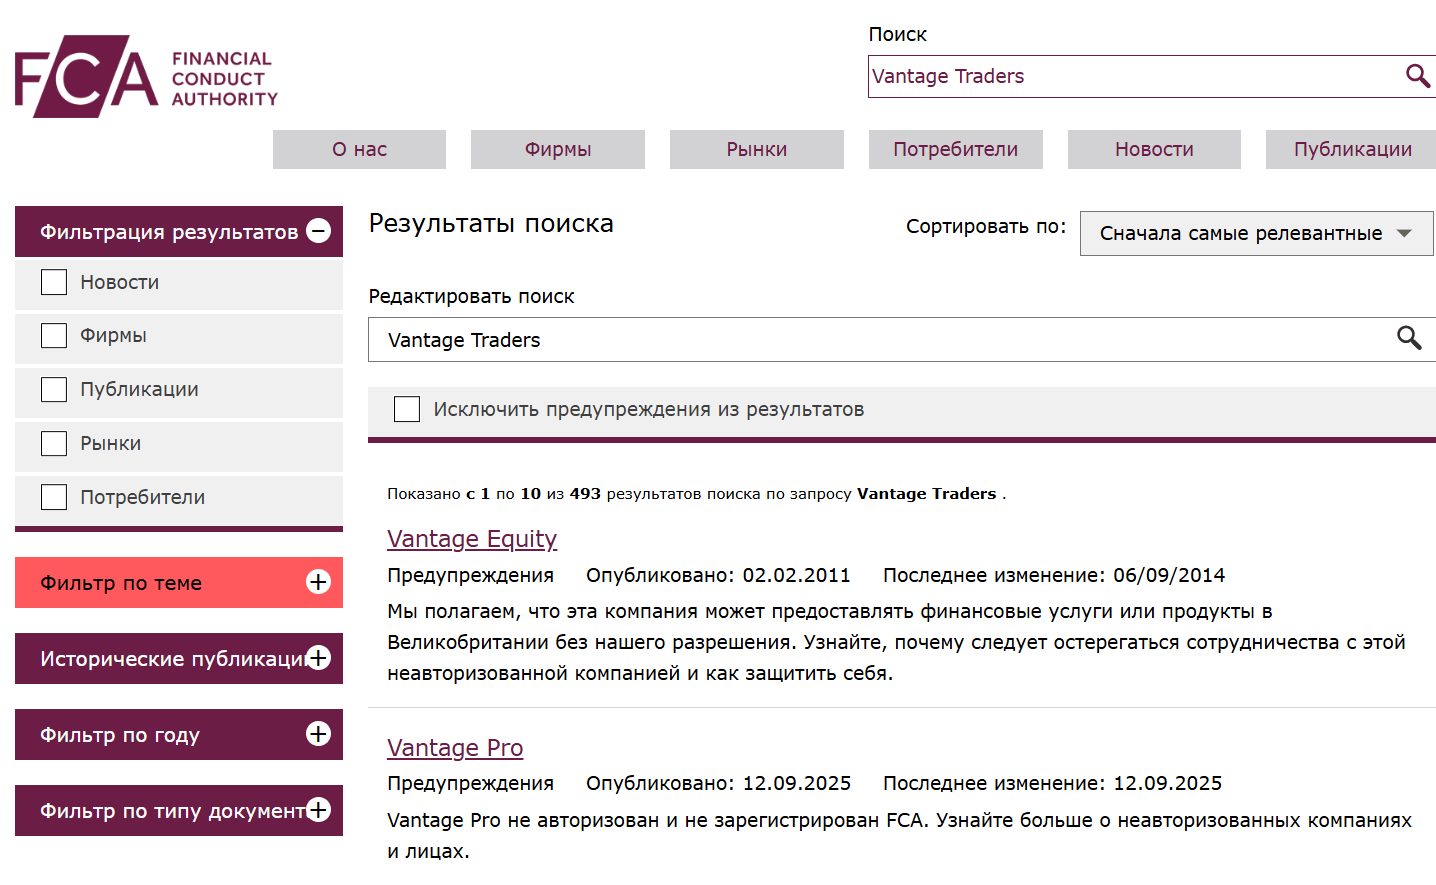Screen dimensions: 1436x885
Task: Open the Vantage Equity warning page
Action: (472, 538)
